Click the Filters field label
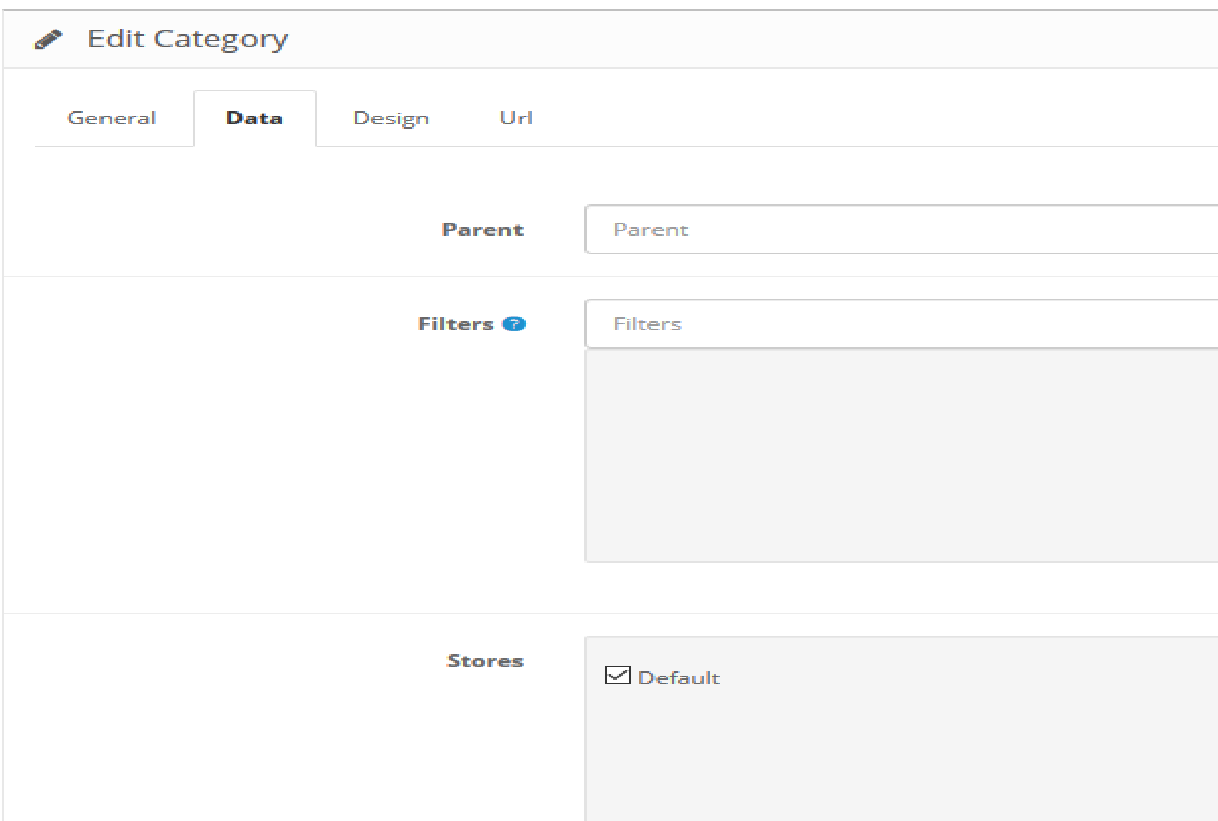The image size is (1218, 821). pyautogui.click(x=456, y=324)
